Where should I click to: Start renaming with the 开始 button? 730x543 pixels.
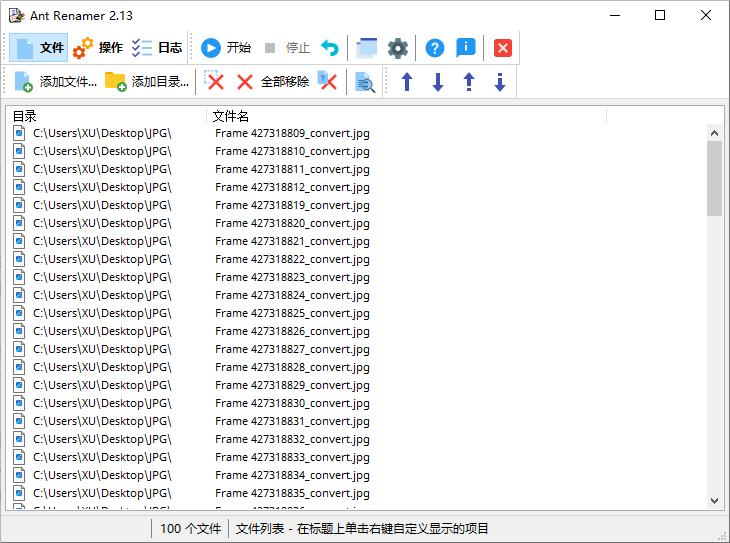(226, 48)
